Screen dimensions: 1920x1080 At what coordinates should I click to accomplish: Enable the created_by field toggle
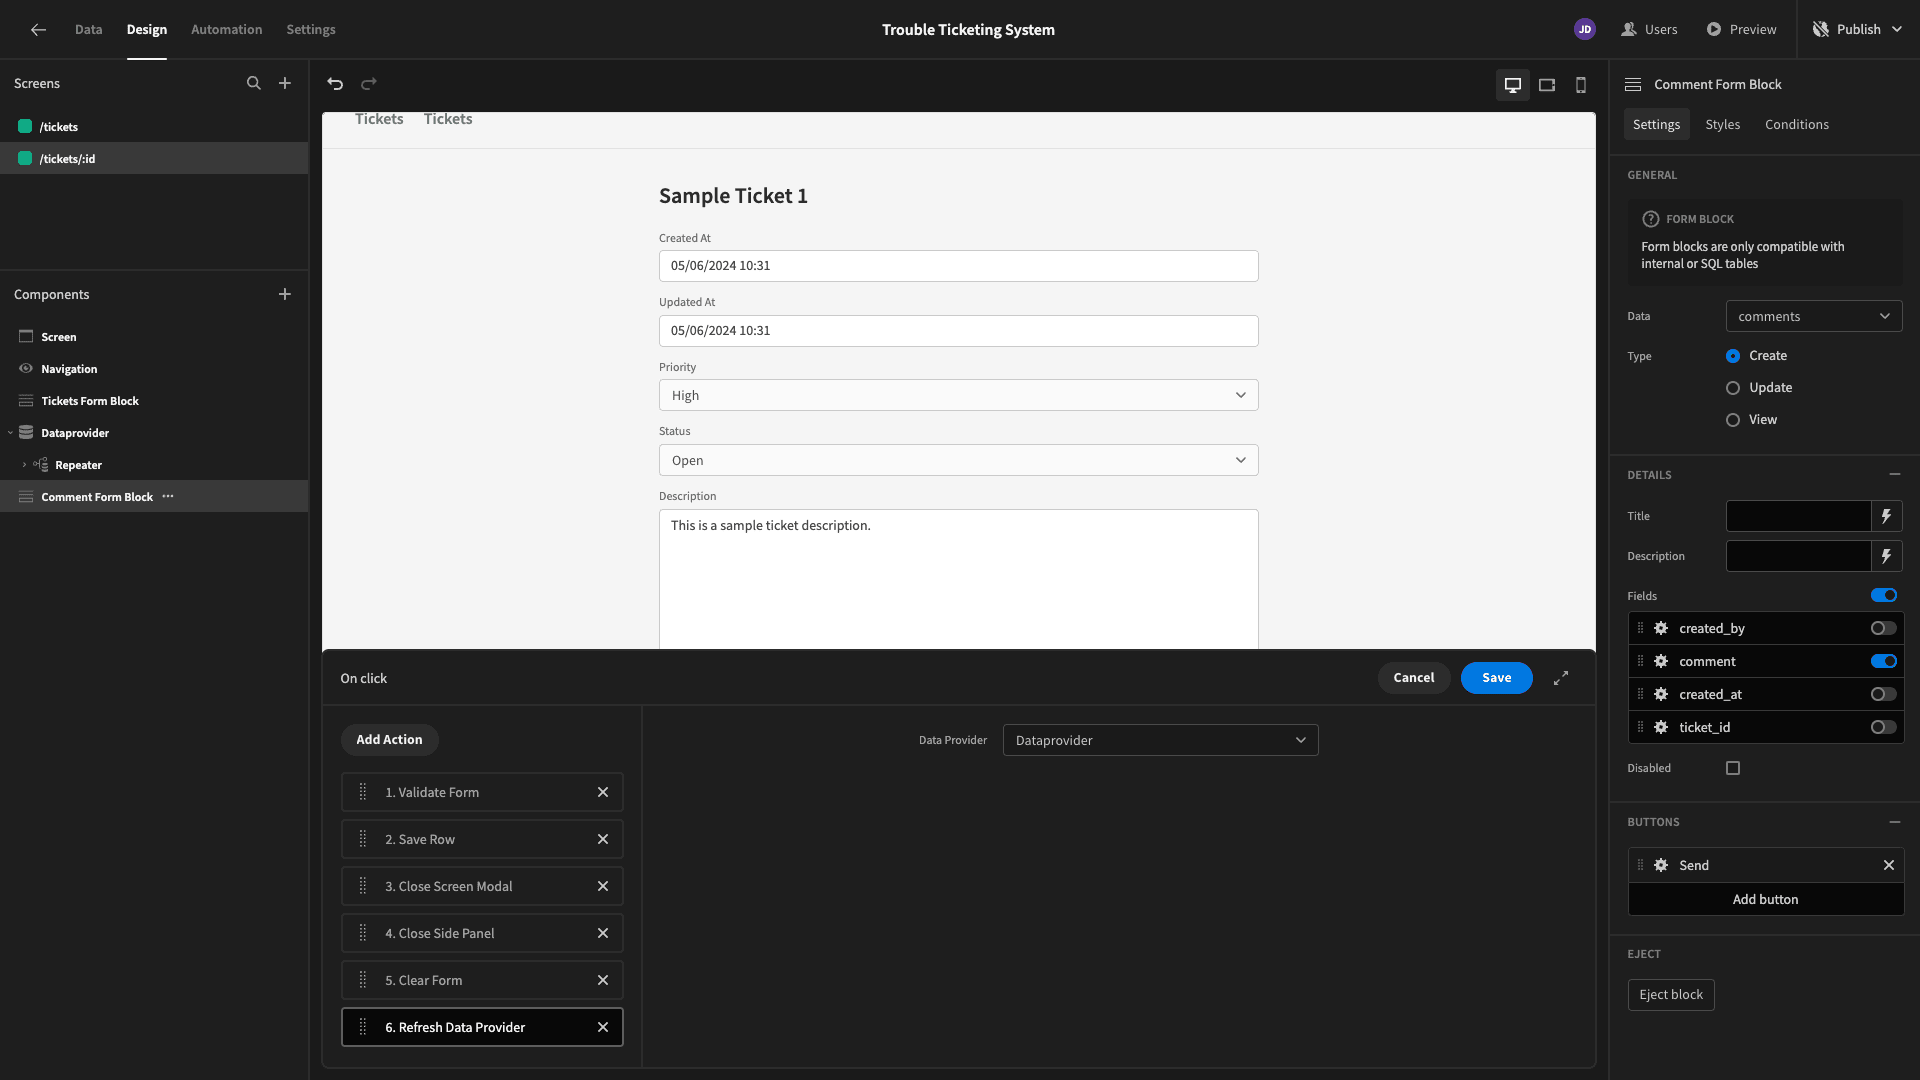pos(1884,628)
